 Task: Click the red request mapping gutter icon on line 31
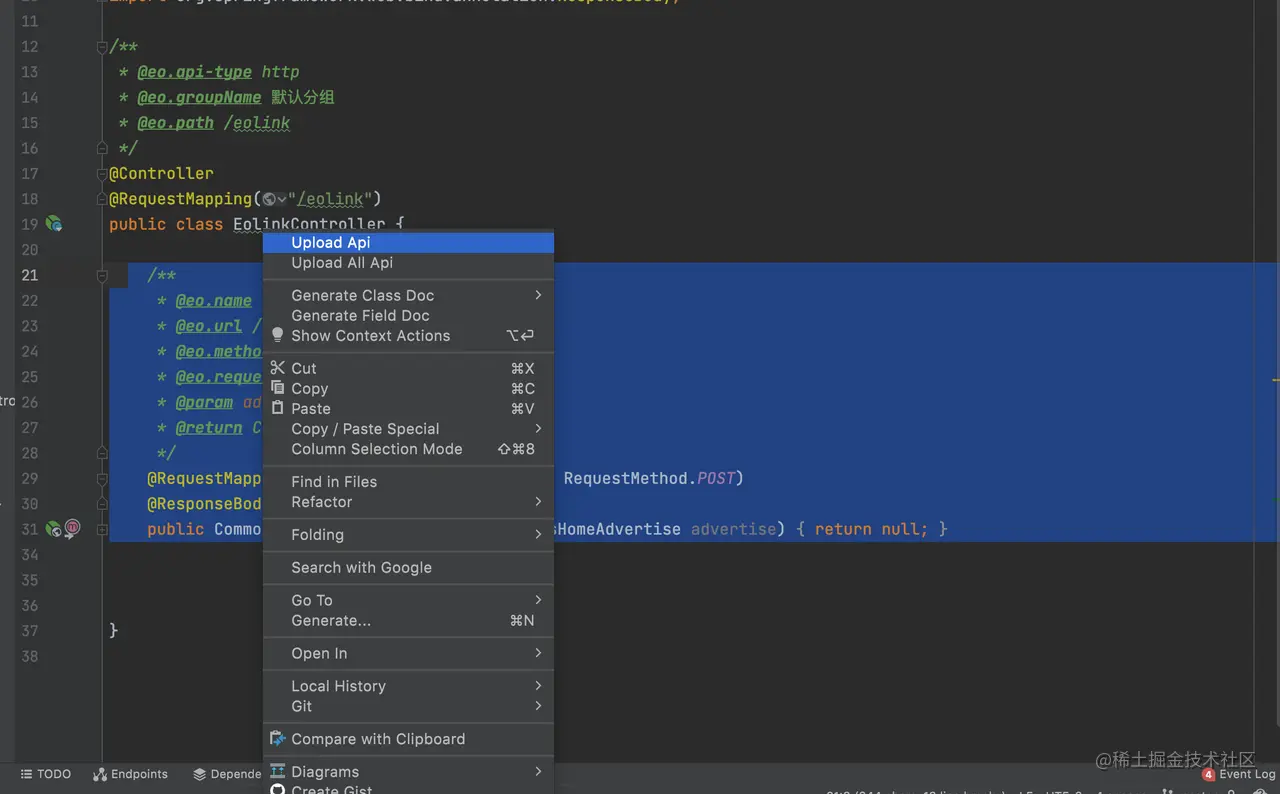tap(72, 529)
